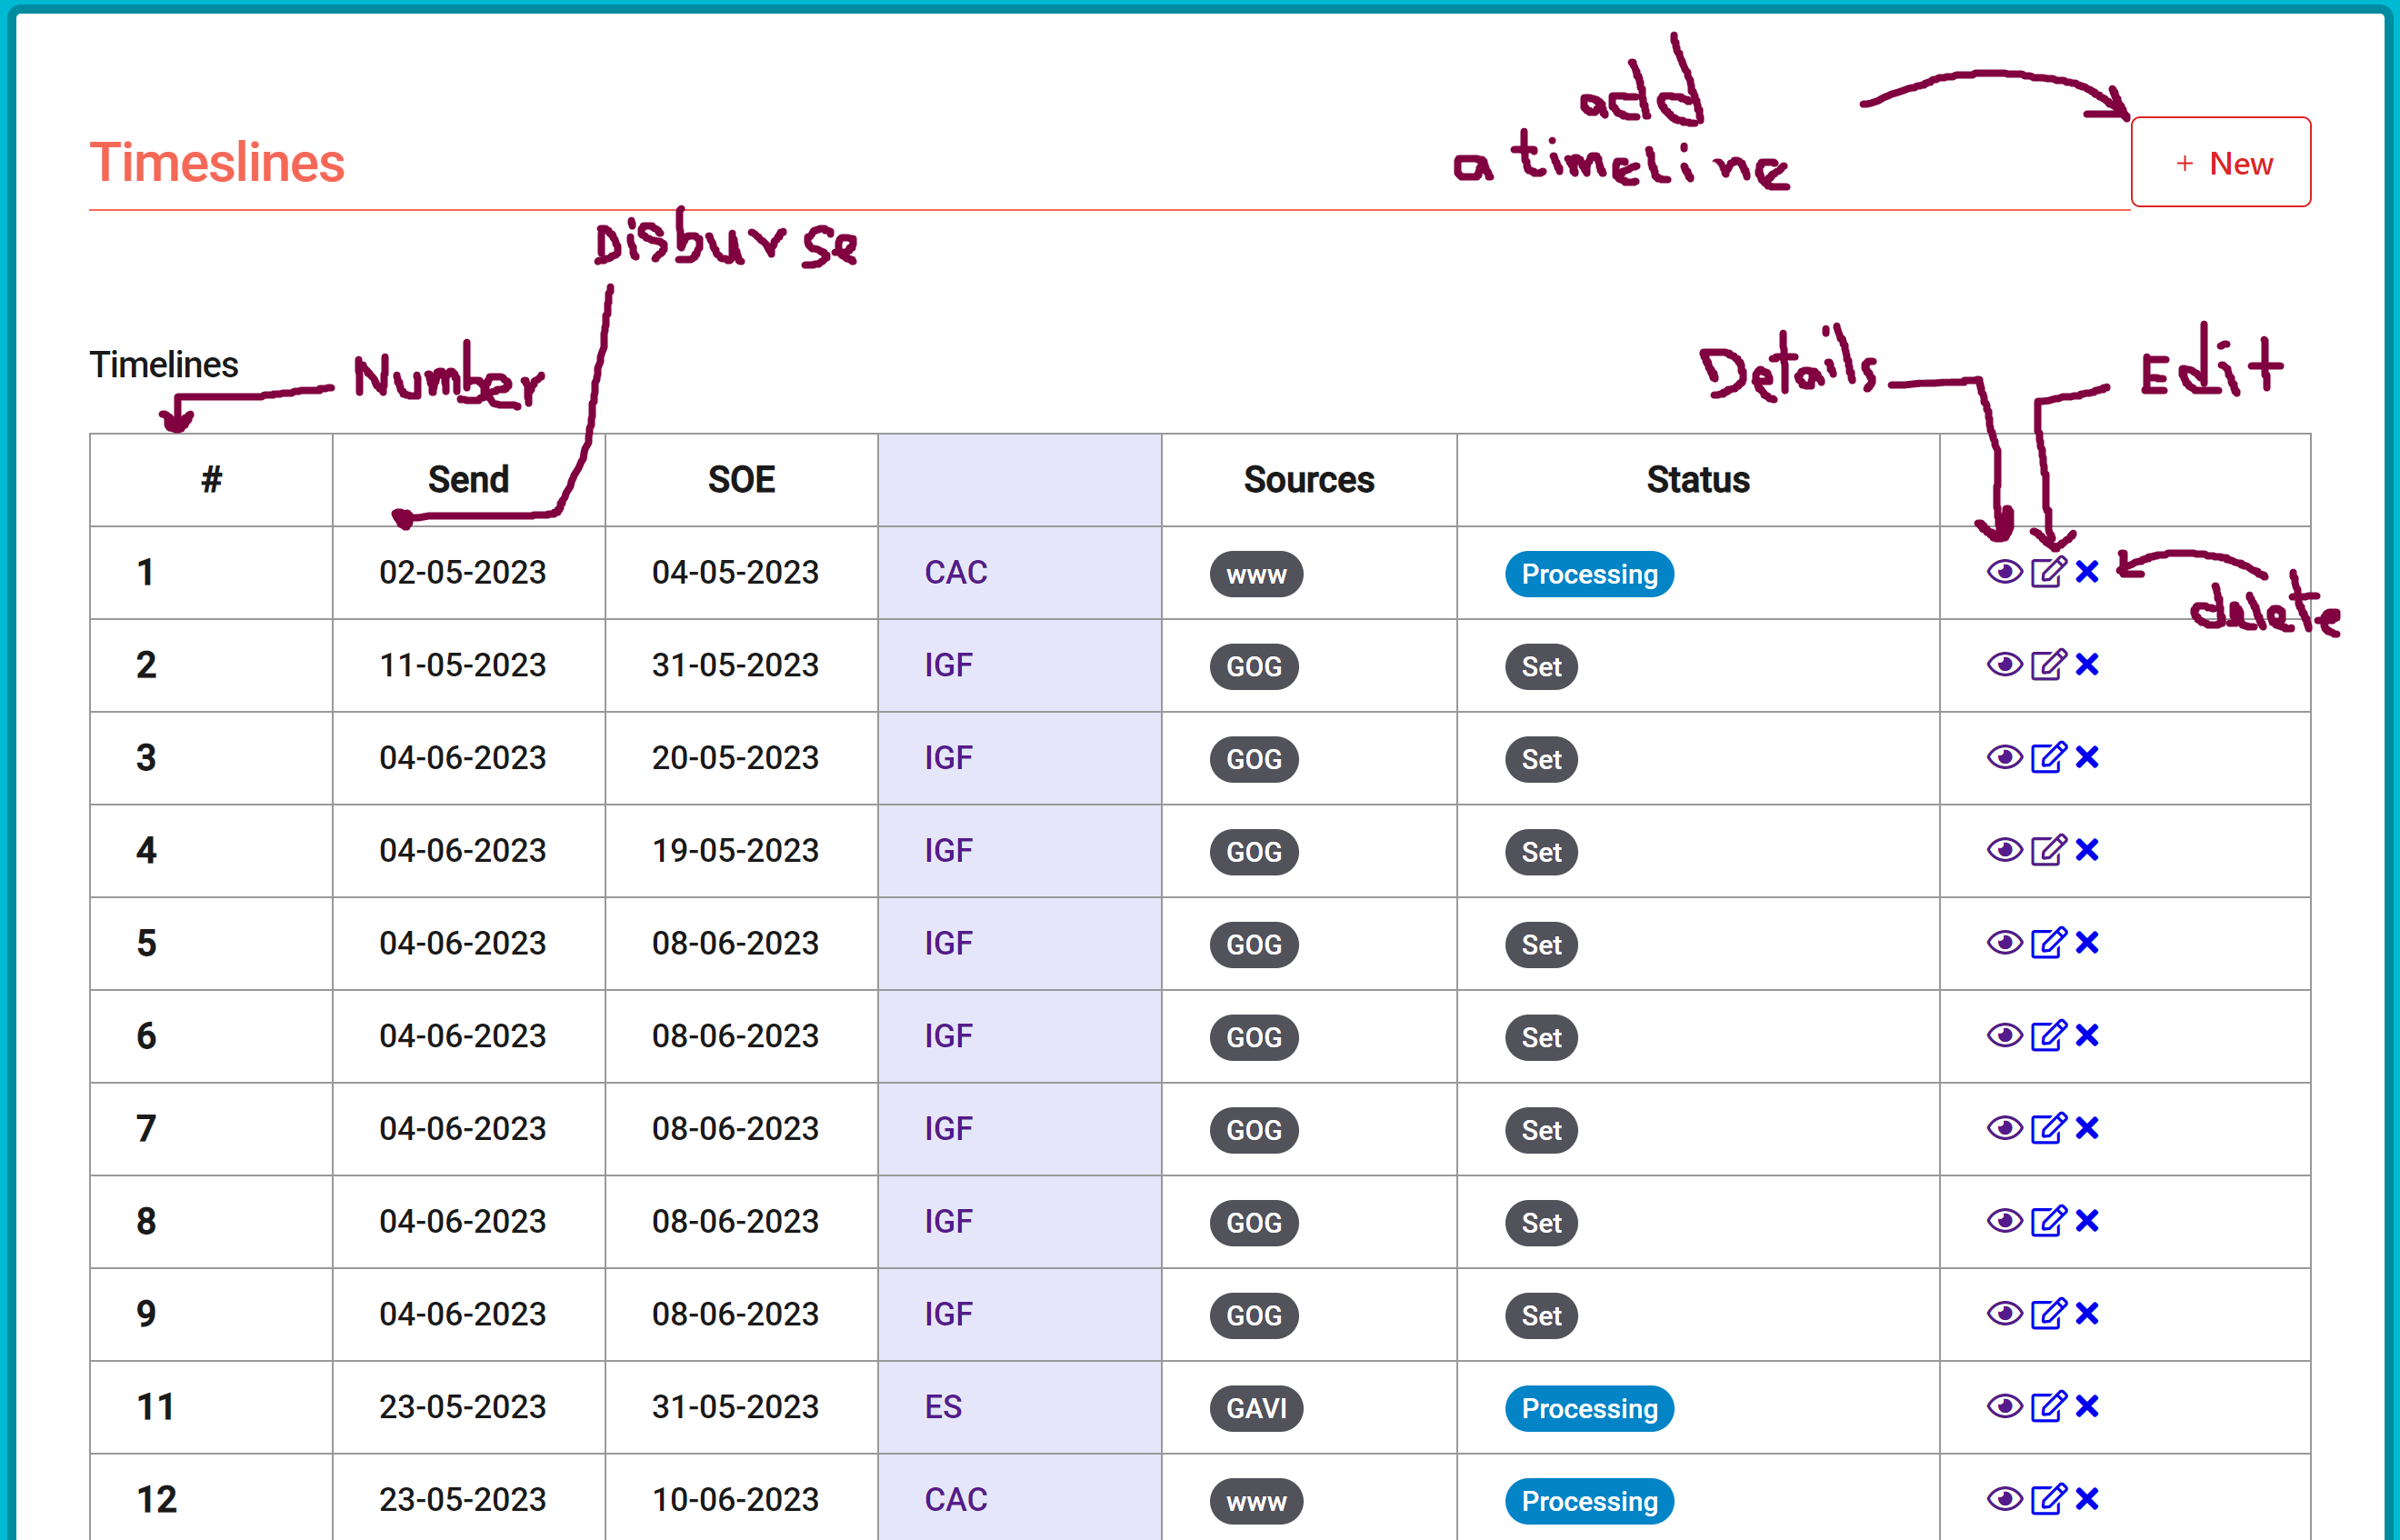Delete timeline row 5
The image size is (2400, 1540).
2087,943
